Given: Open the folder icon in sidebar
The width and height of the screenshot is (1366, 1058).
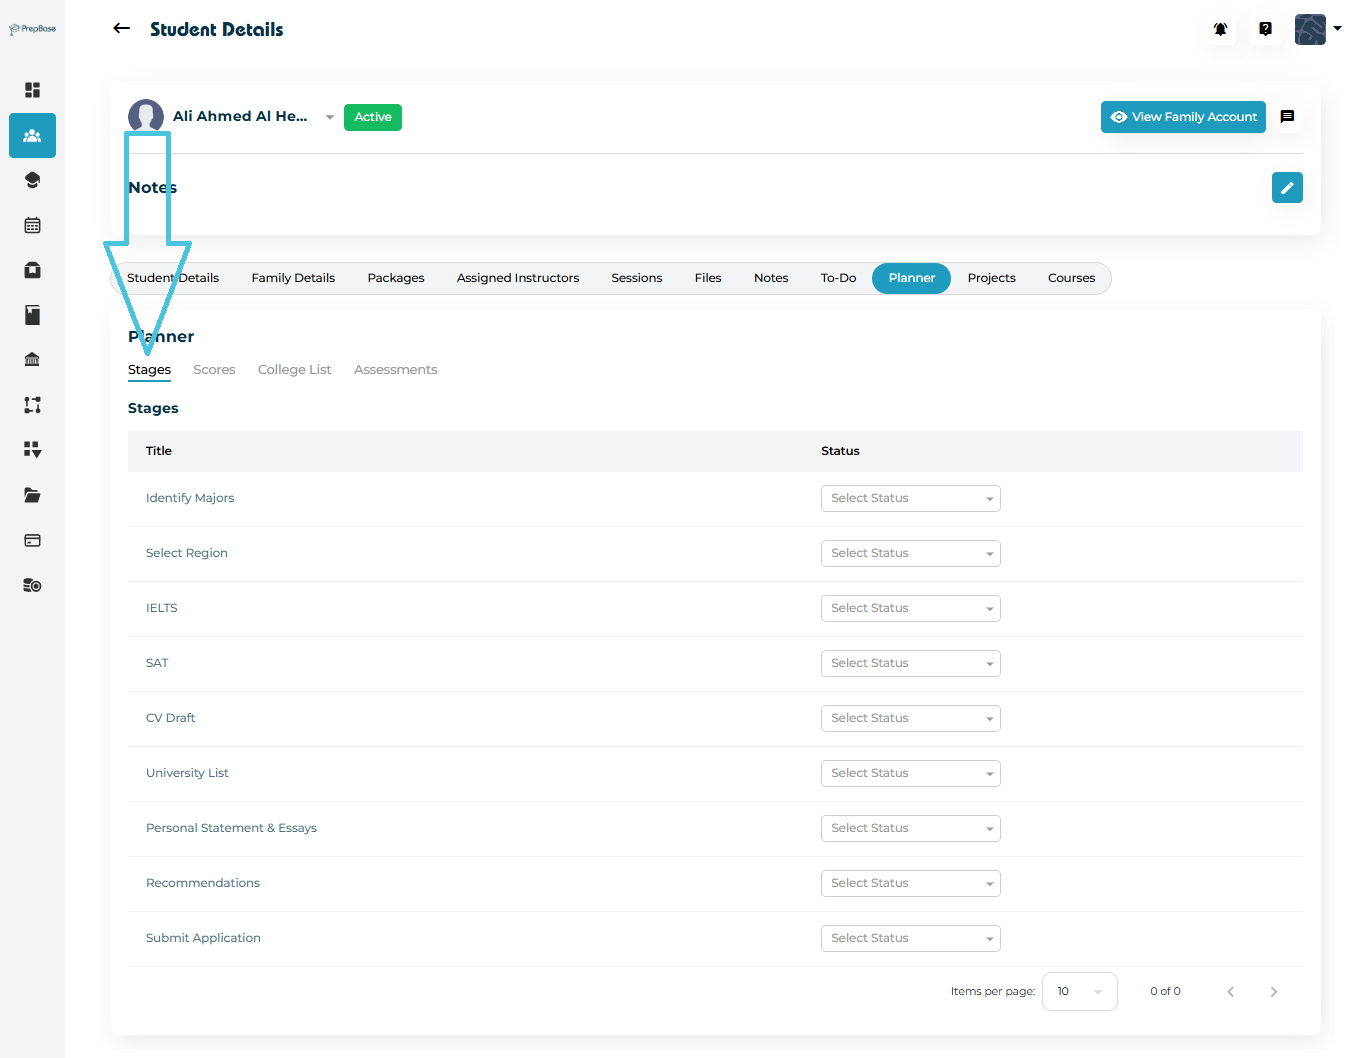Looking at the screenshot, I should pos(32,495).
